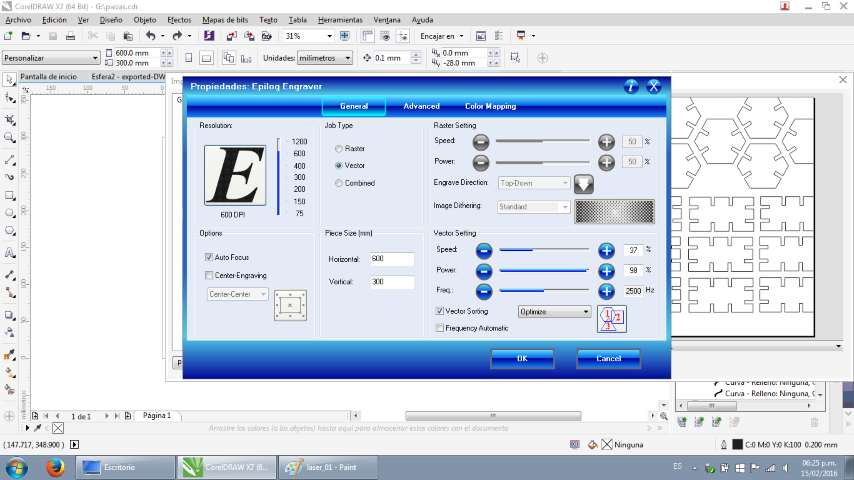Open the Herramientas menu
854x480 pixels.
[x=340, y=20]
